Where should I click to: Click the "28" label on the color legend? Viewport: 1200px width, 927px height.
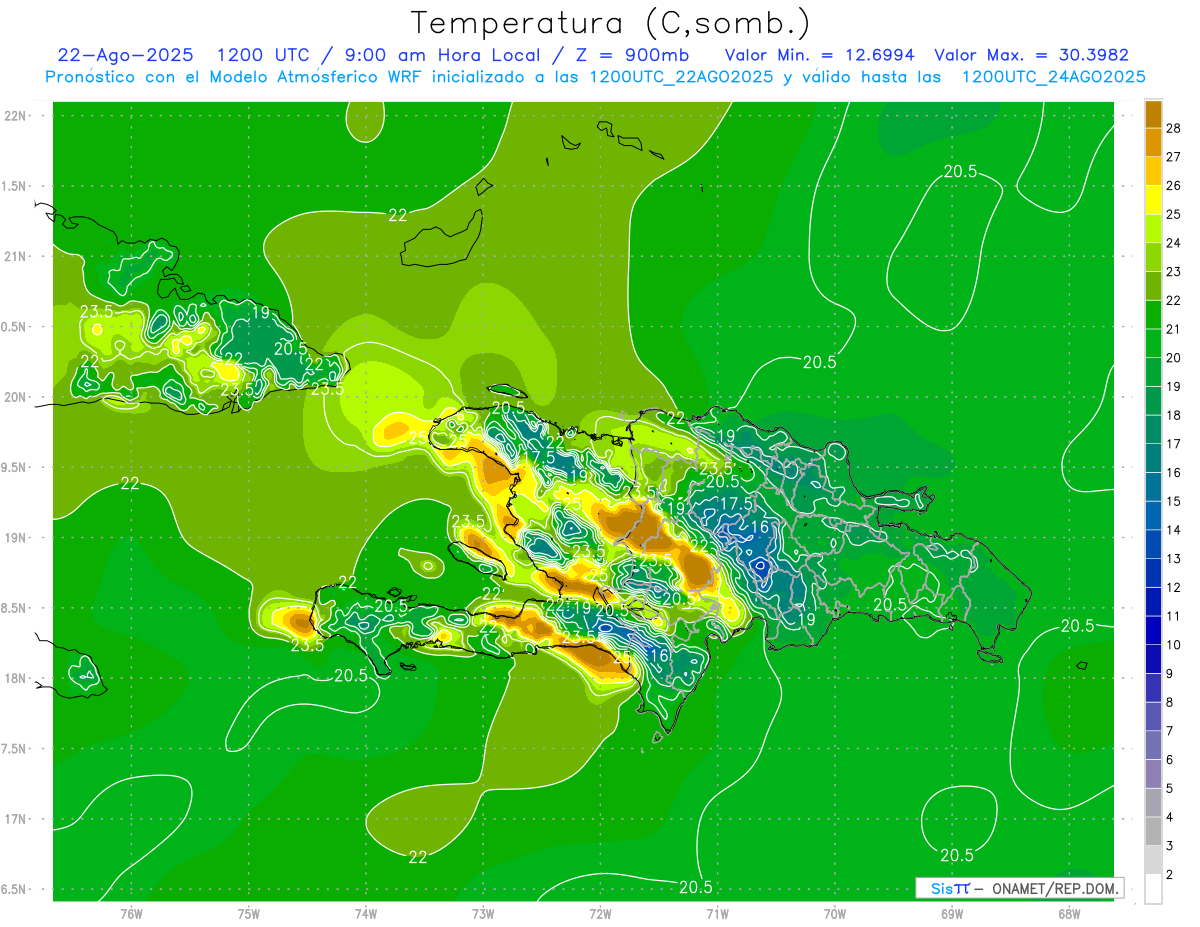(x=1174, y=128)
